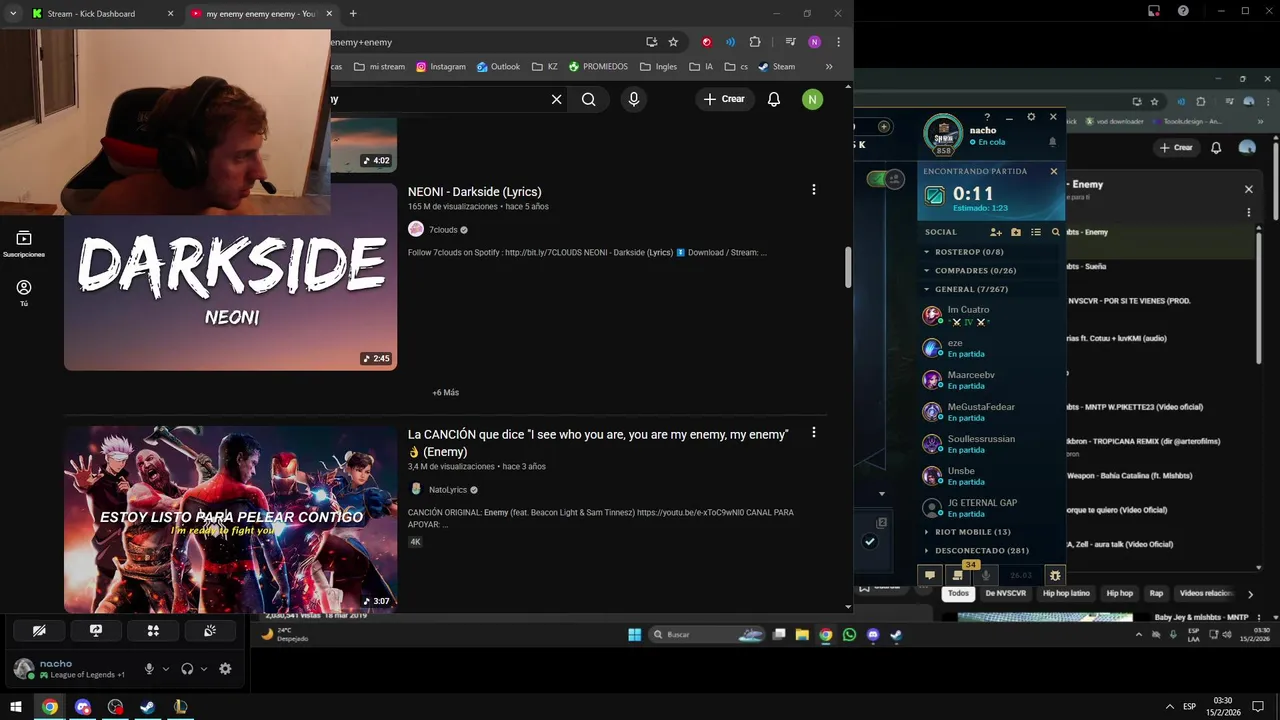Open the DARKSIDE NEONI video thumbnail

click(x=230, y=277)
